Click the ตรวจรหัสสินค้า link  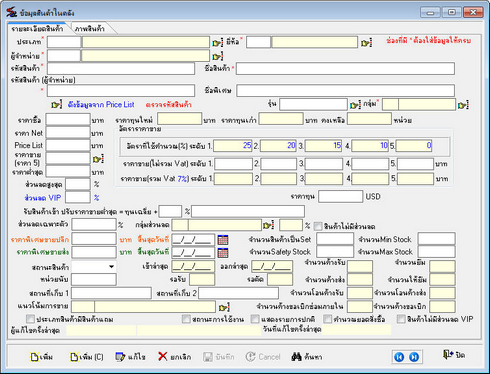pyautogui.click(x=169, y=105)
